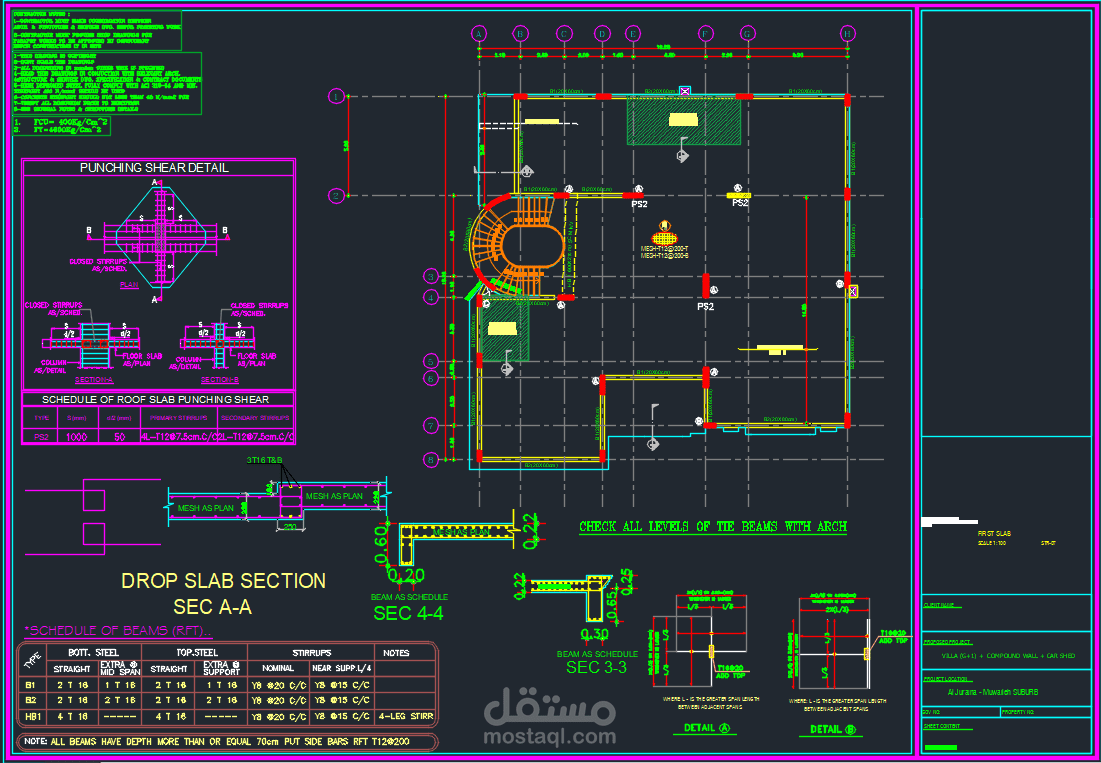
Task: Select grid bubble 'E' at top
Action: [633, 33]
